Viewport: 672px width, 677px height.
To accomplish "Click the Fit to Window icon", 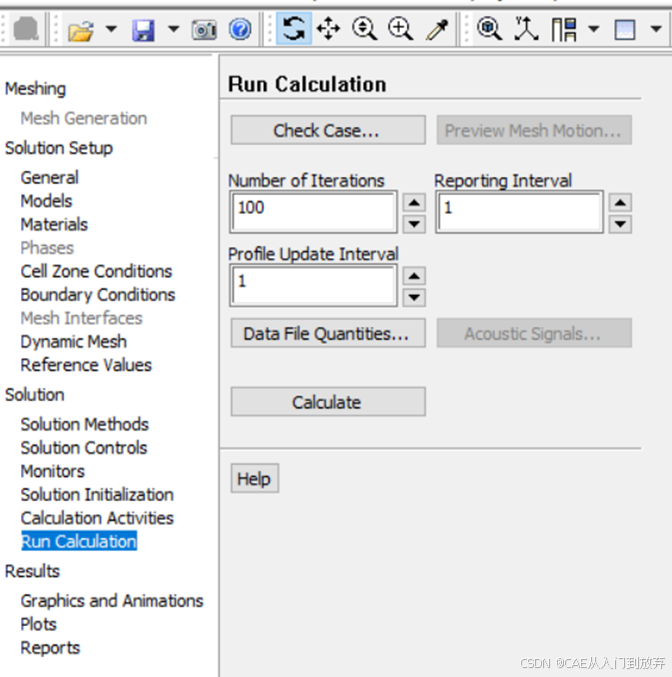I will click(x=489, y=29).
